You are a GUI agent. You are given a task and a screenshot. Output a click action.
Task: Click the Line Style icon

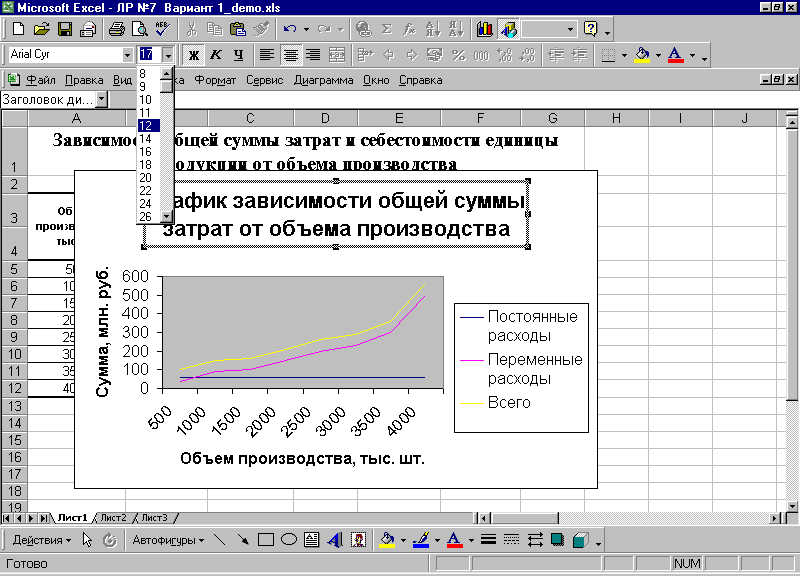click(x=488, y=540)
